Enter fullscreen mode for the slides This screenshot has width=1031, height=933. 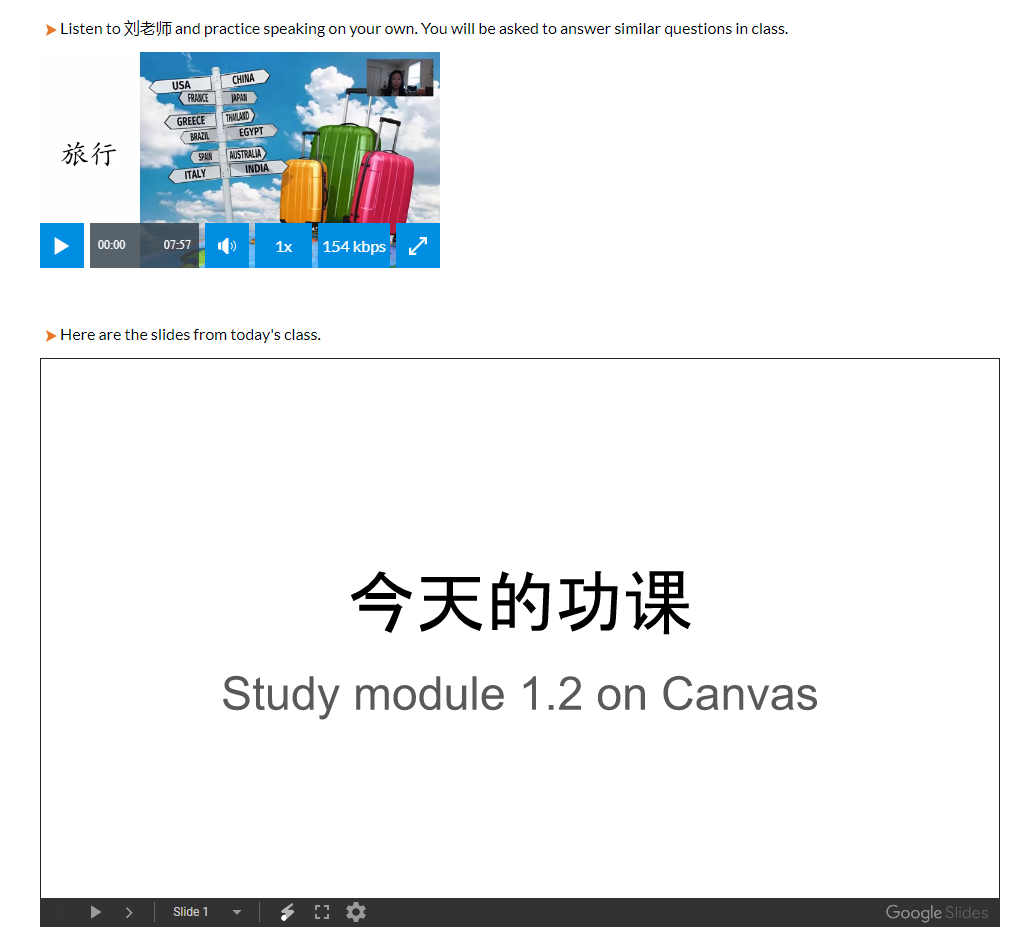click(322, 912)
